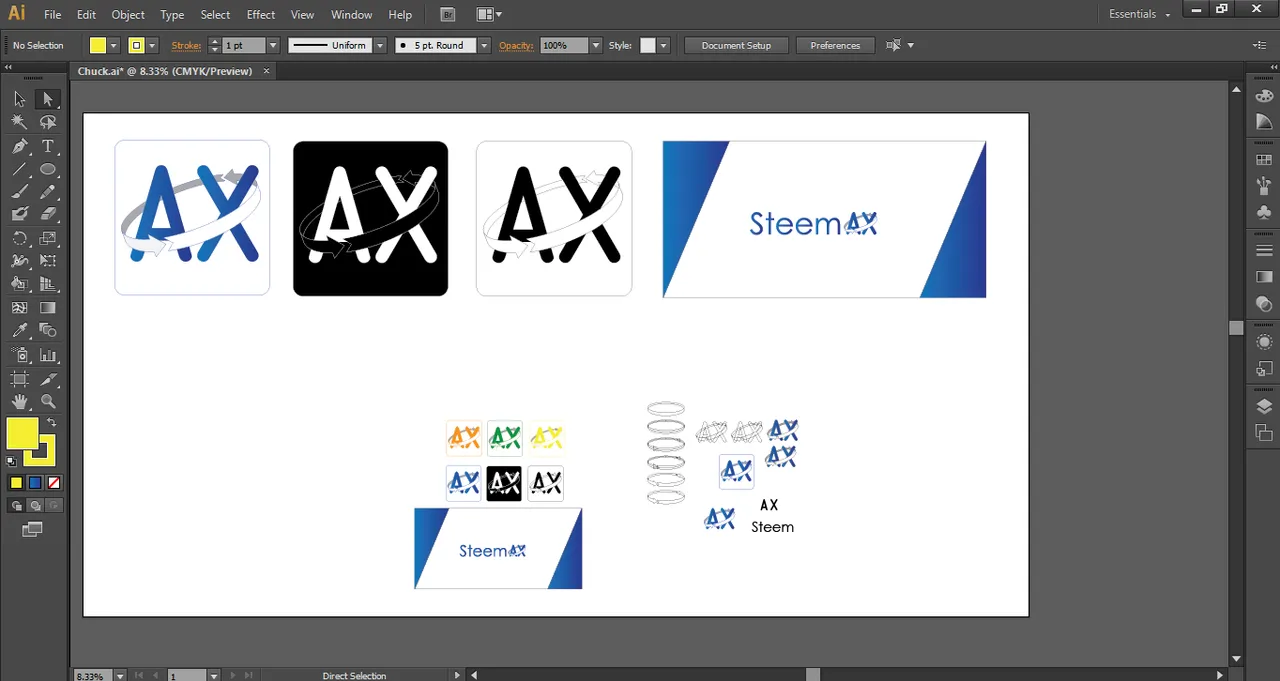Select the Pencil tool
1280x681 pixels.
(x=47, y=192)
